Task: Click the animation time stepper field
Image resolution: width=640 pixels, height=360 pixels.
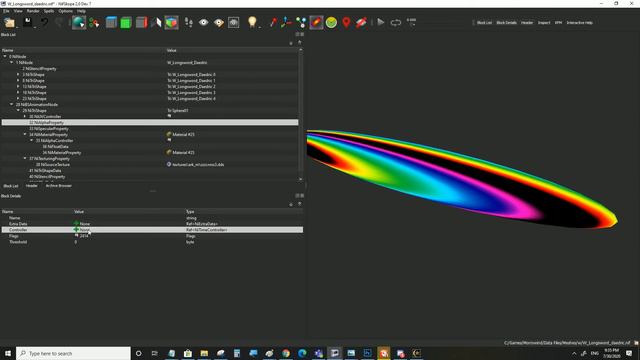Action: point(411,22)
